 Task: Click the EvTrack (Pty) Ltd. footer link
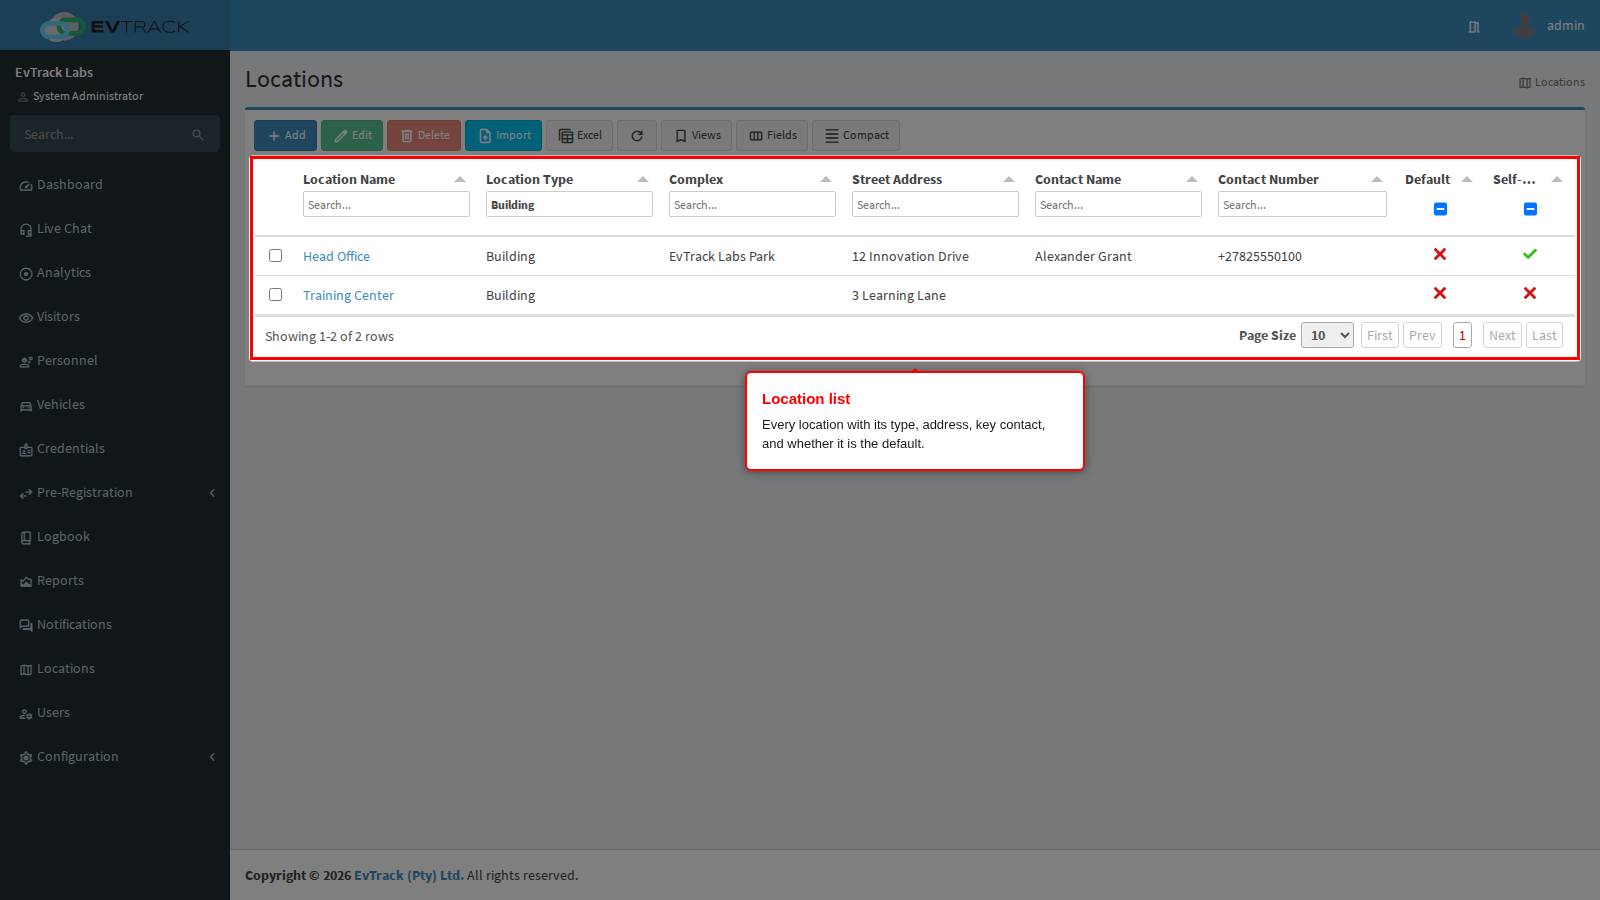[x=409, y=875]
